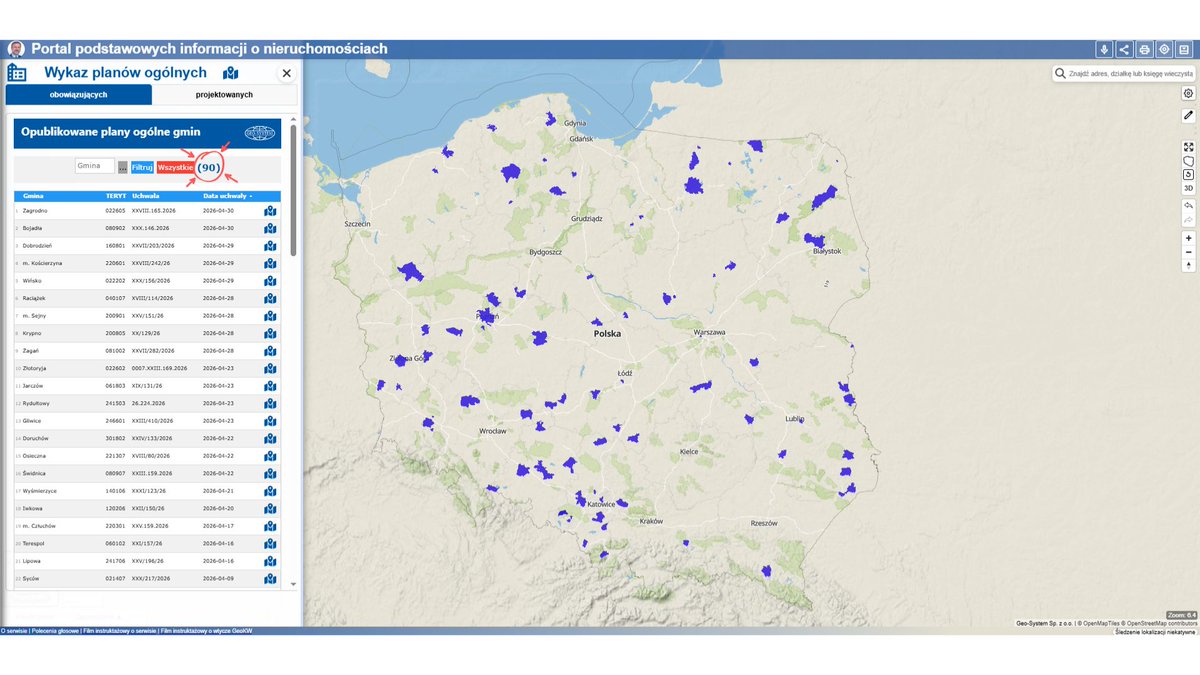Click the Doruchów row name

pos(35,438)
